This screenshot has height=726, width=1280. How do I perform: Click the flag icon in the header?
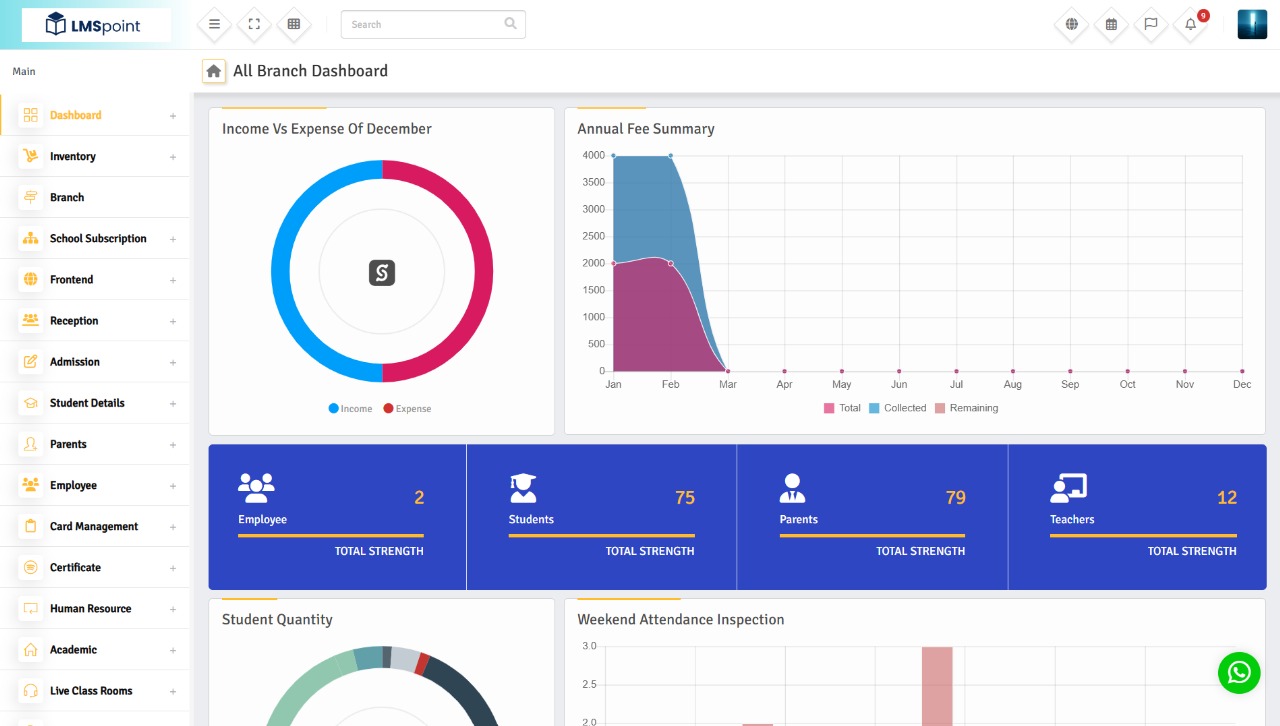coord(1150,24)
